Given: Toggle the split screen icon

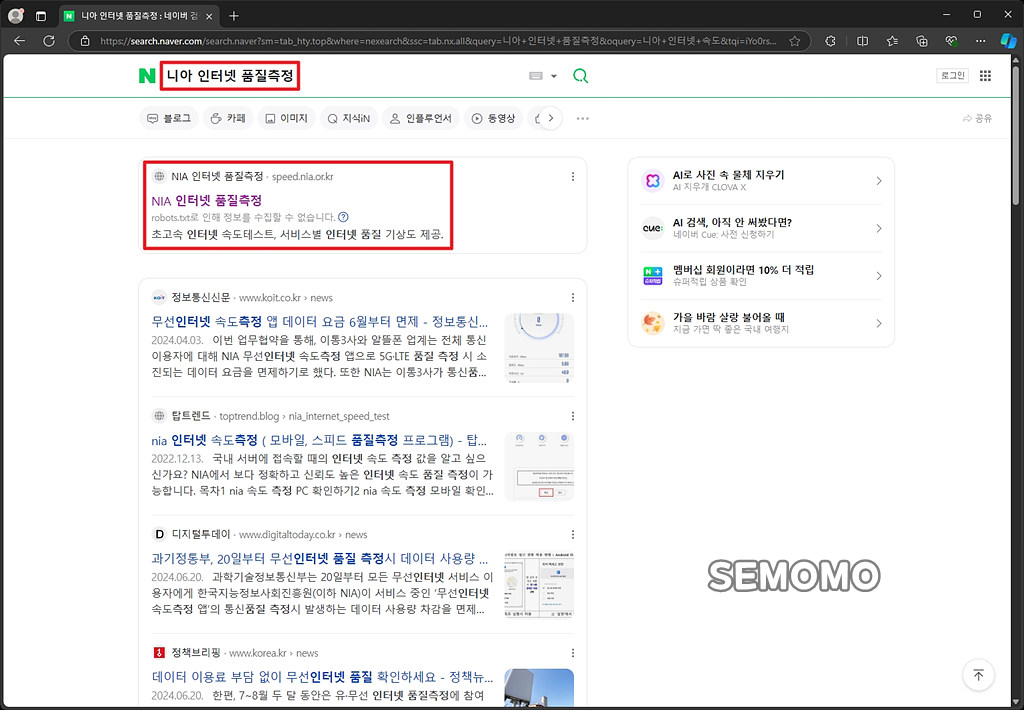Looking at the screenshot, I should pyautogui.click(x=862, y=41).
